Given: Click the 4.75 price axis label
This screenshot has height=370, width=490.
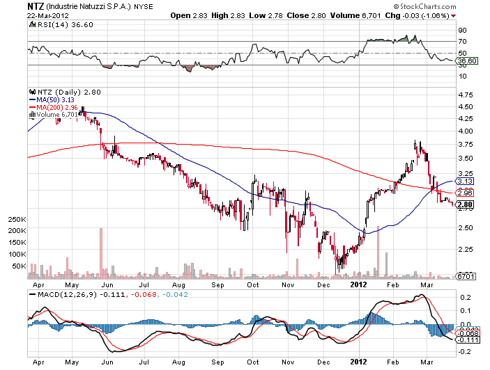Looking at the screenshot, I should 465,95.
